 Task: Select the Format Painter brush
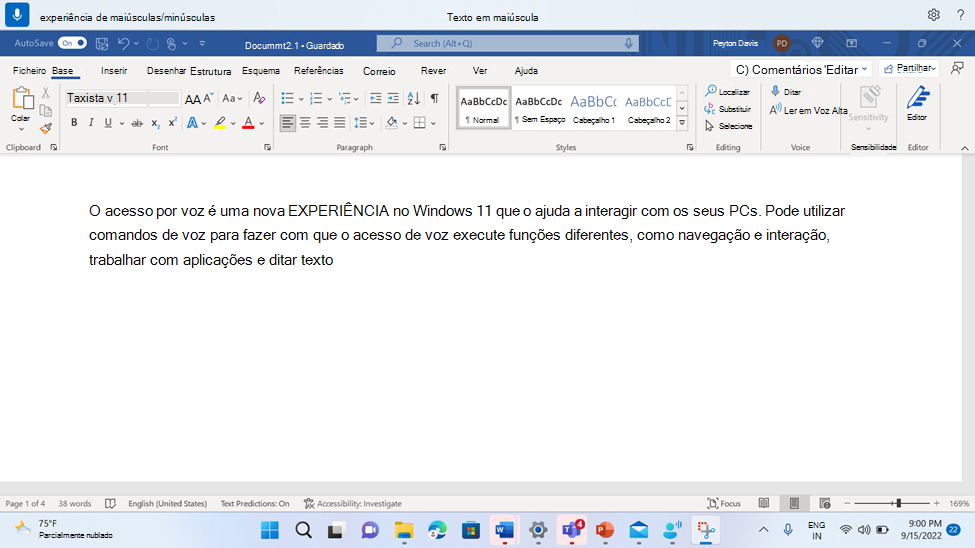pos(45,128)
